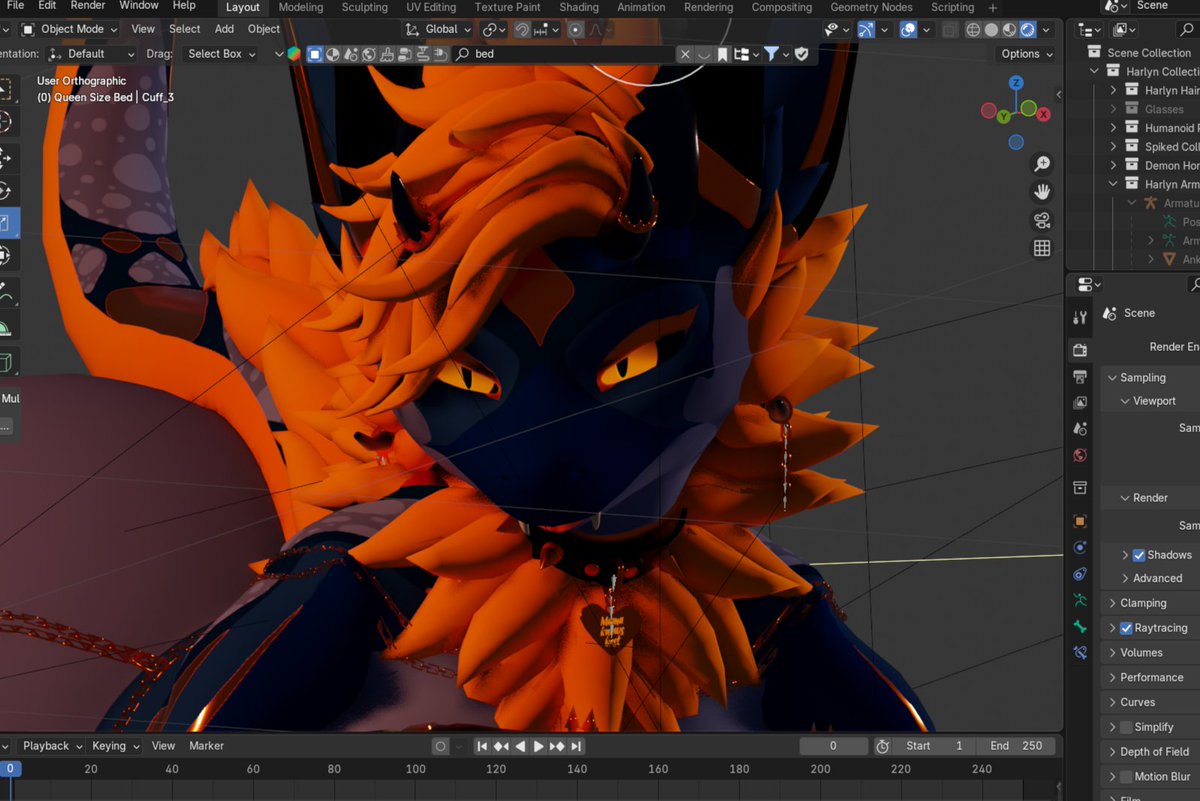Clear the 'bed' search filter

point(685,54)
